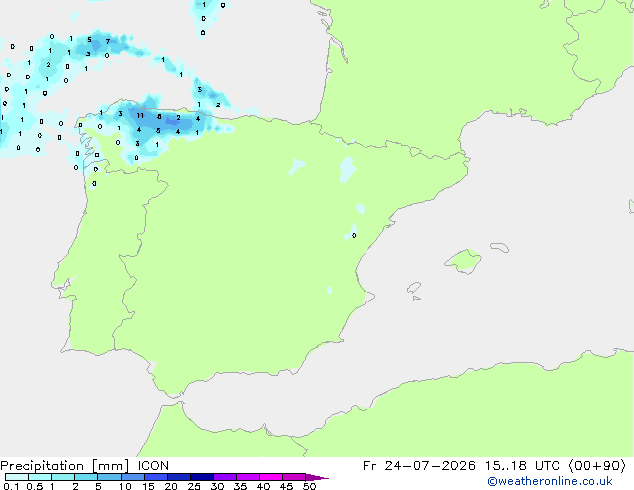
Task: Click the "11" precipitation value on the map
Action: 140,116
